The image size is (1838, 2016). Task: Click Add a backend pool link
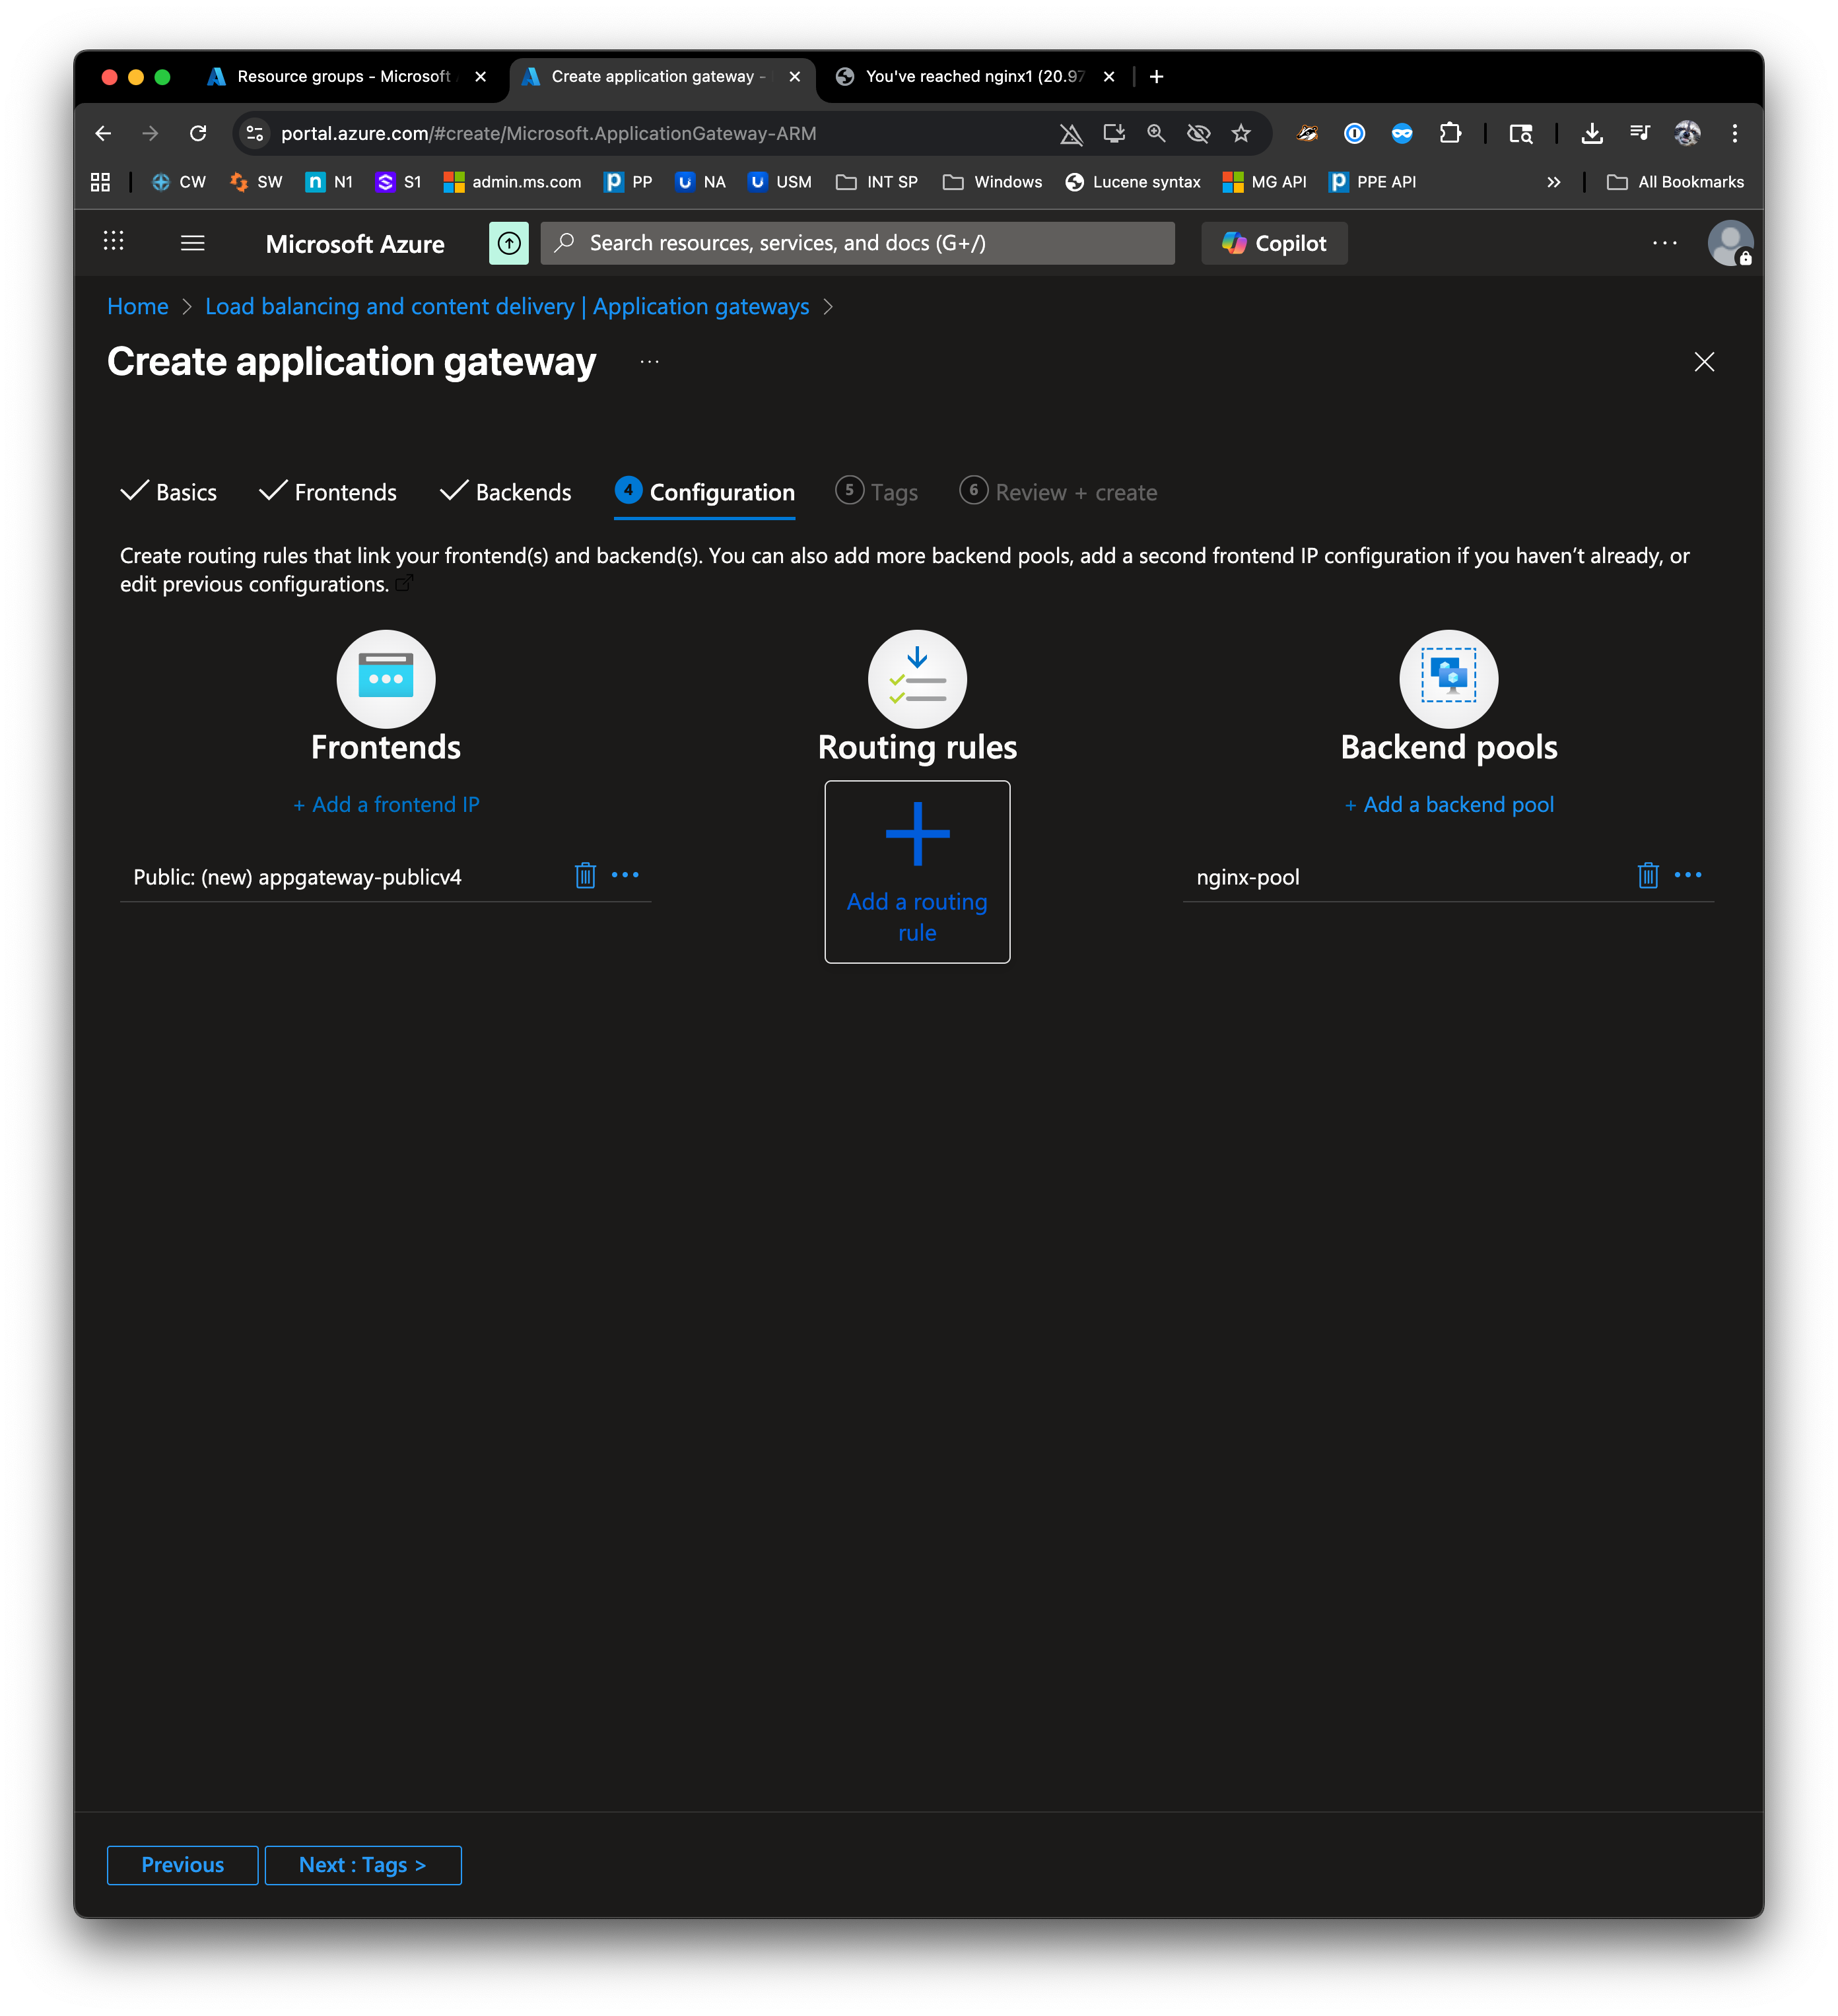click(x=1449, y=805)
